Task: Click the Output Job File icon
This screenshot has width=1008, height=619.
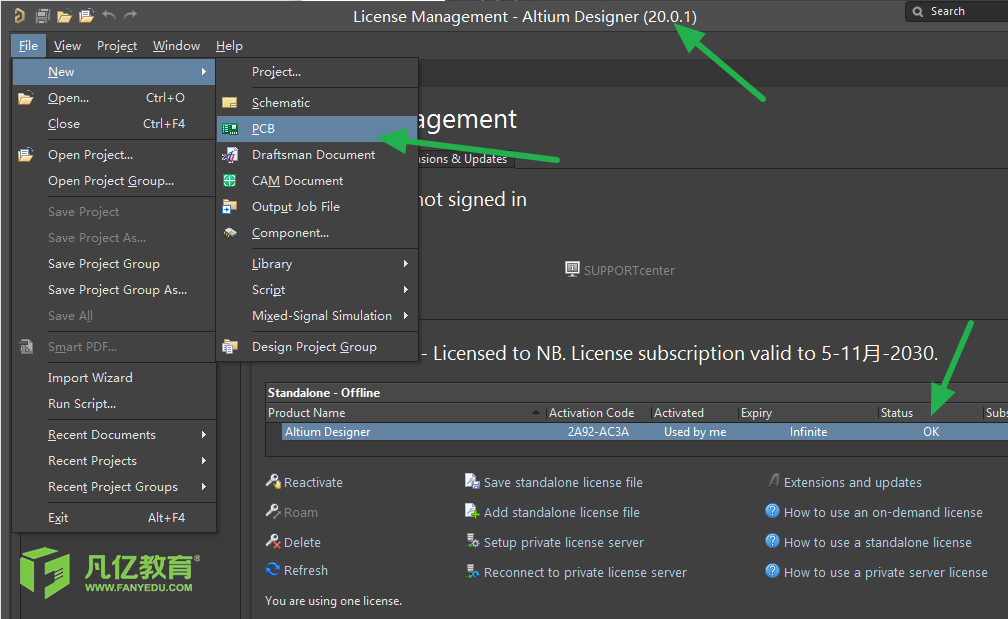Action: click(230, 207)
